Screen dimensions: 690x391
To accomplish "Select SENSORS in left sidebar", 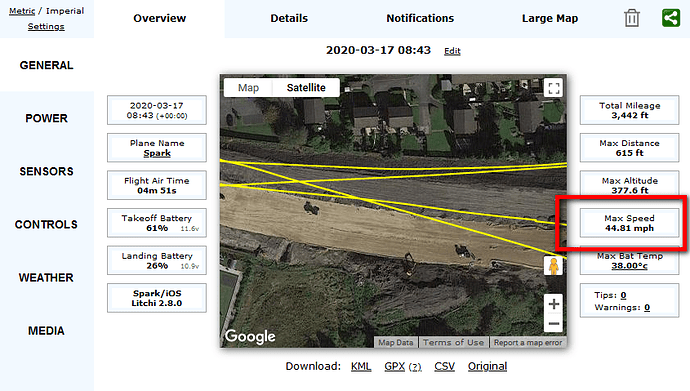I will click(46, 172).
